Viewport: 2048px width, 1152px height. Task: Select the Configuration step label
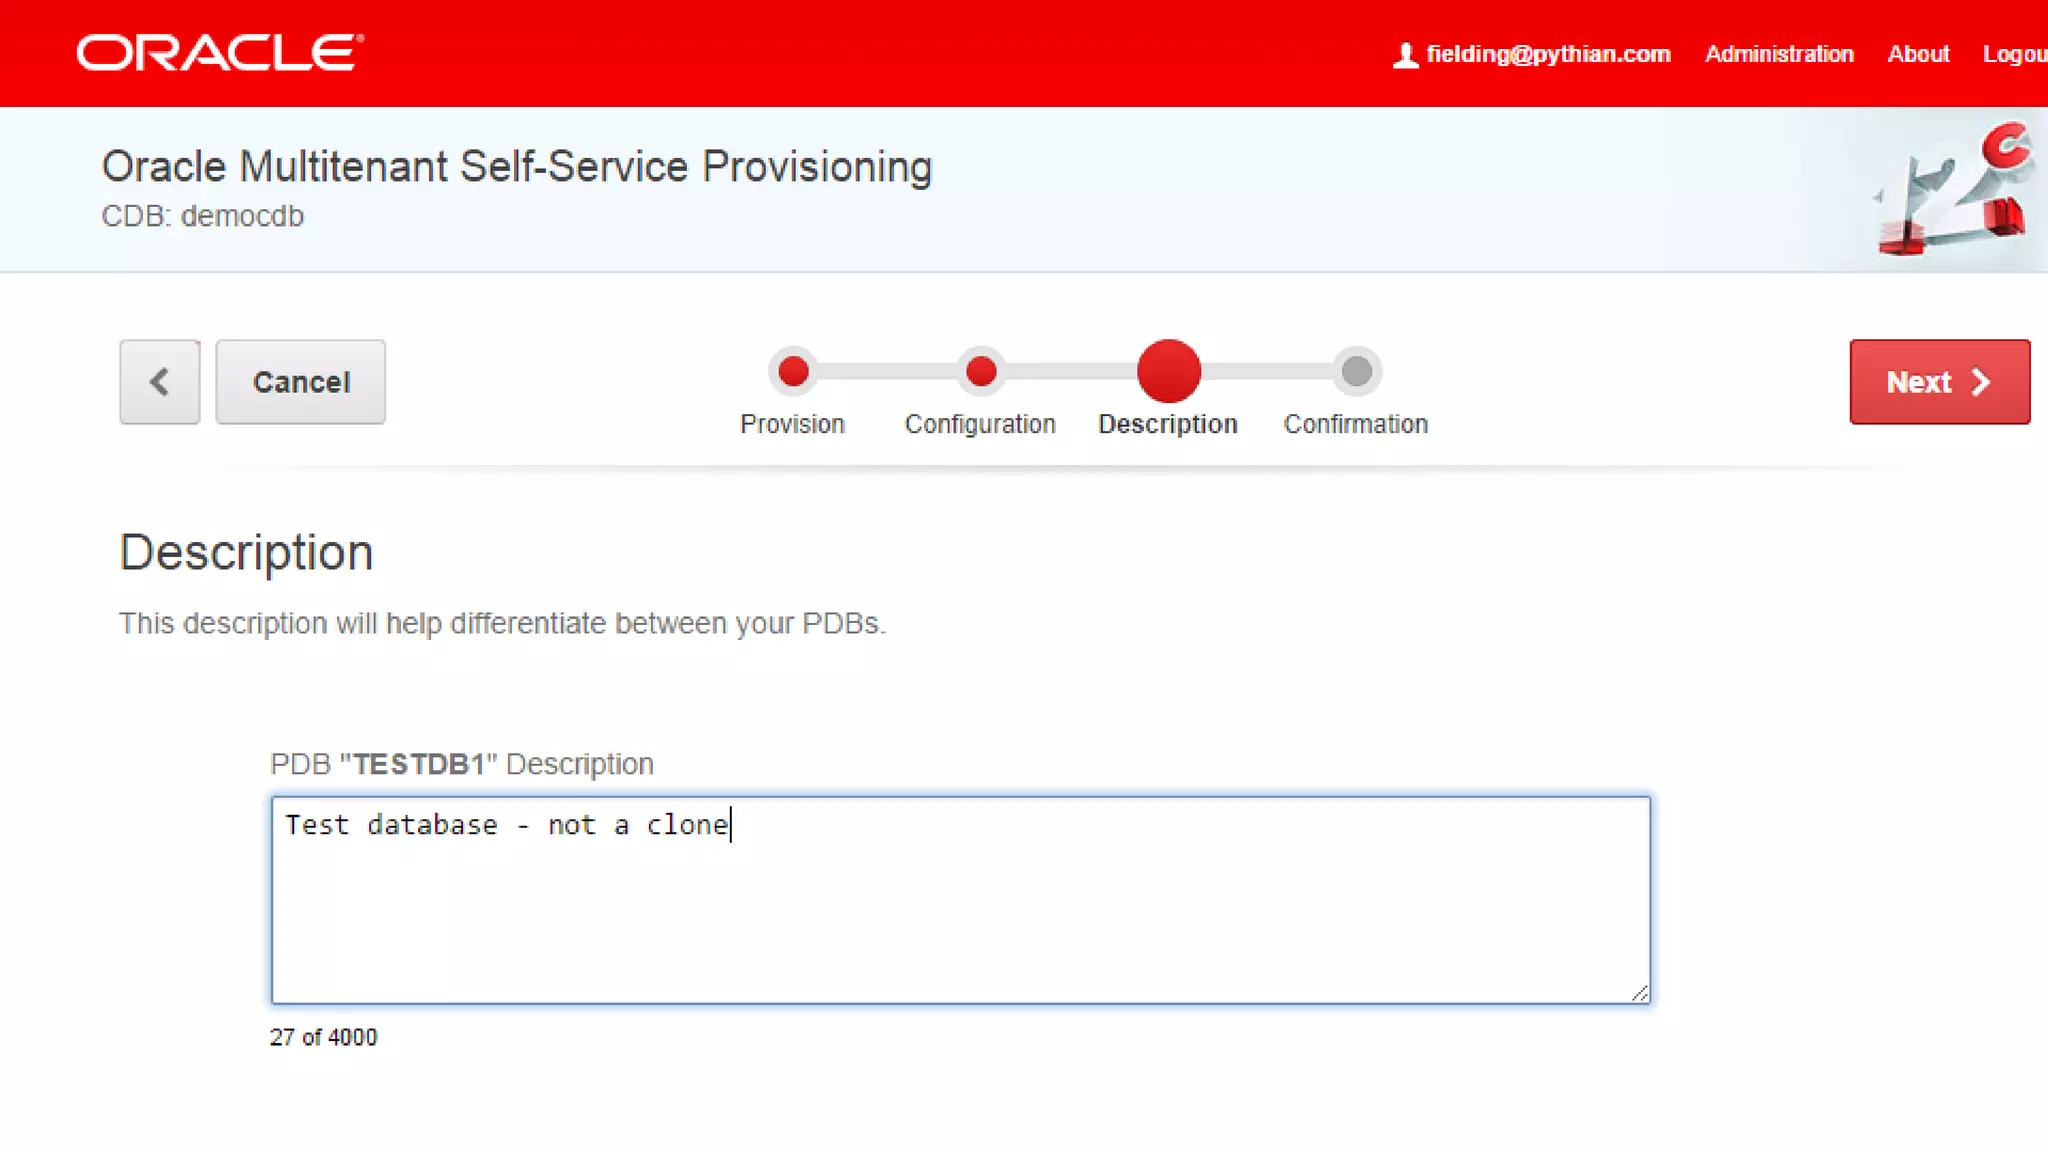pyautogui.click(x=980, y=424)
